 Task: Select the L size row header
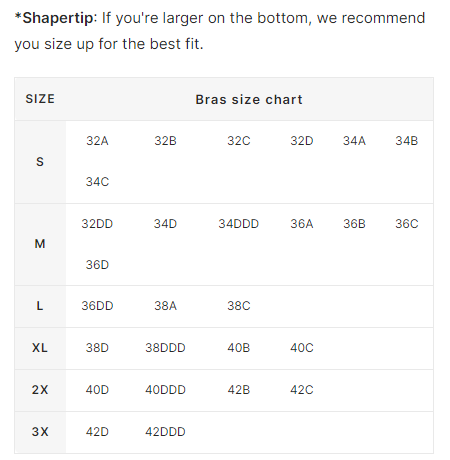click(40, 306)
